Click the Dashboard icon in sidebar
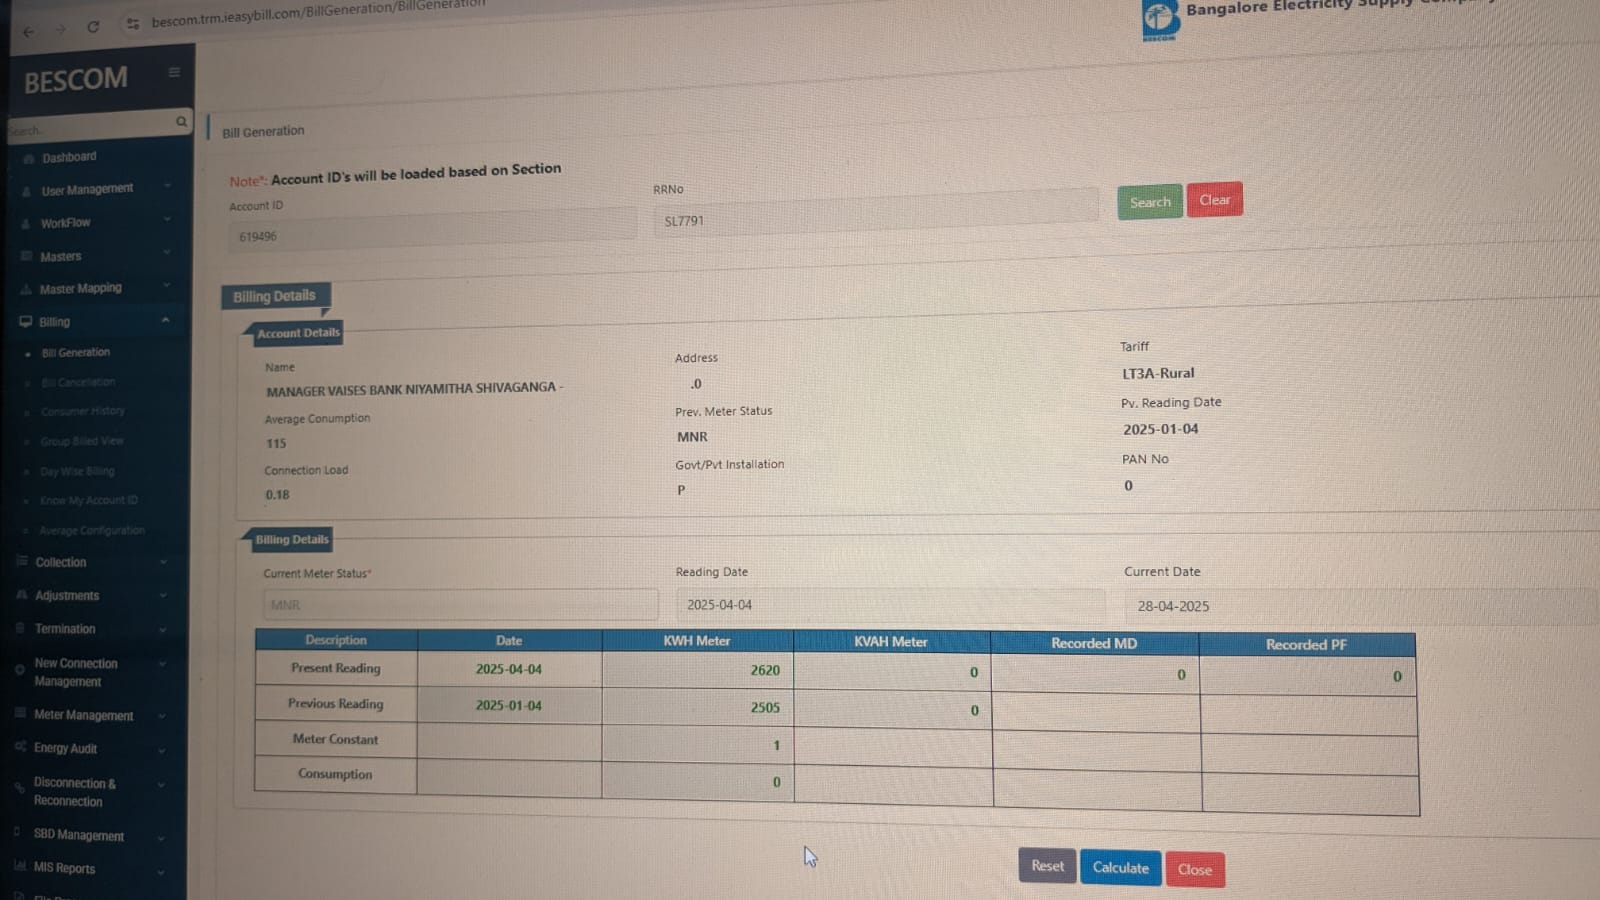The height and width of the screenshot is (900, 1600). (29, 158)
